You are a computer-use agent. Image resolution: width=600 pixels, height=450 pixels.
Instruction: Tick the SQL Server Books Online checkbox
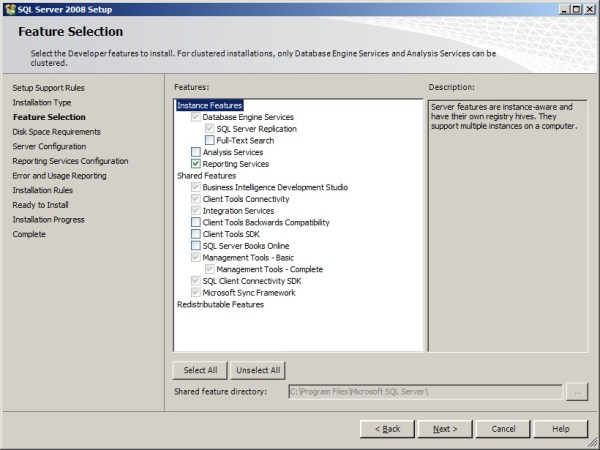tap(195, 246)
